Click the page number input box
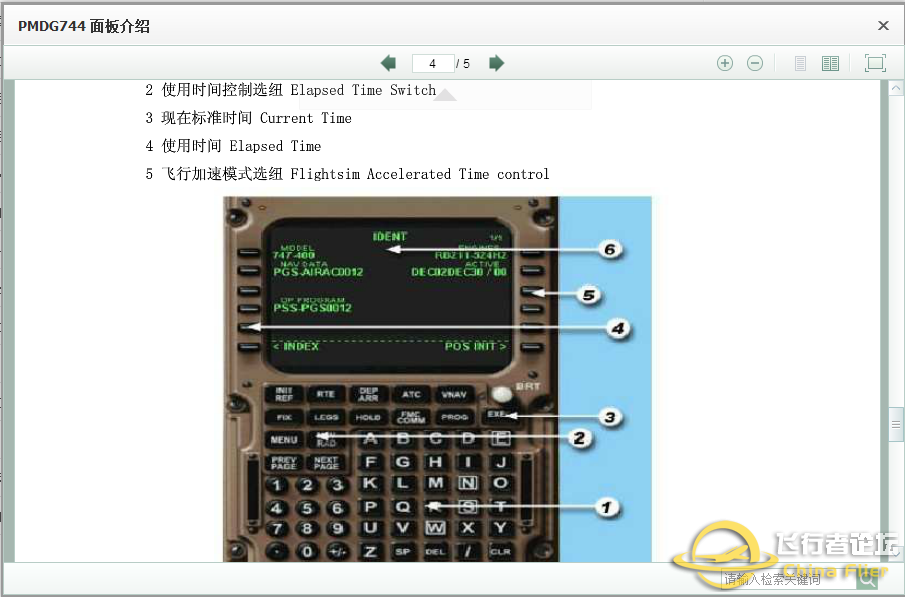 tap(432, 62)
